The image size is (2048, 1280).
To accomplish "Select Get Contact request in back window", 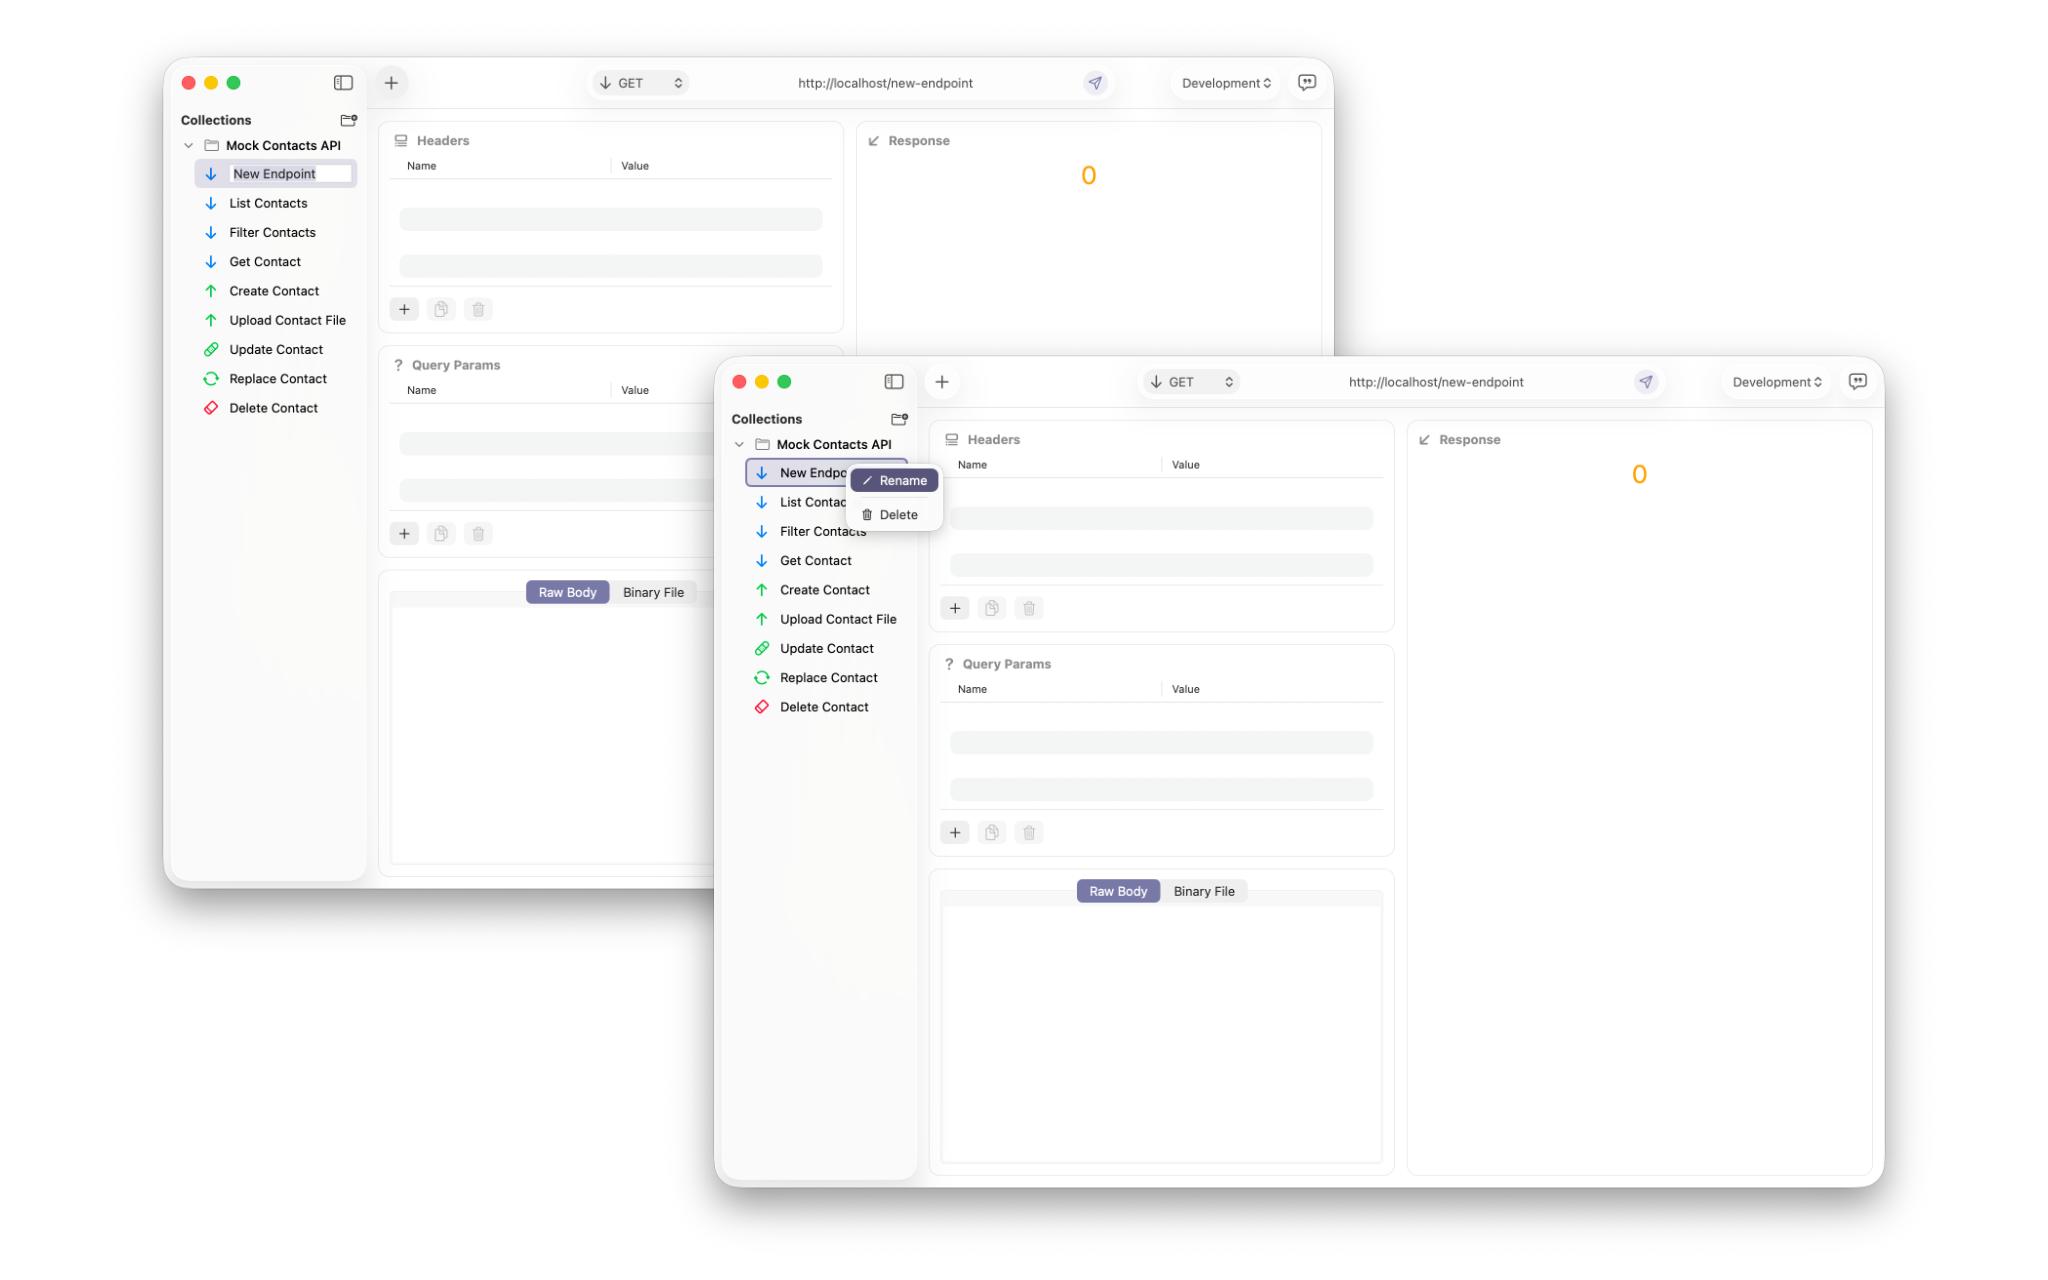I will click(x=276, y=262).
